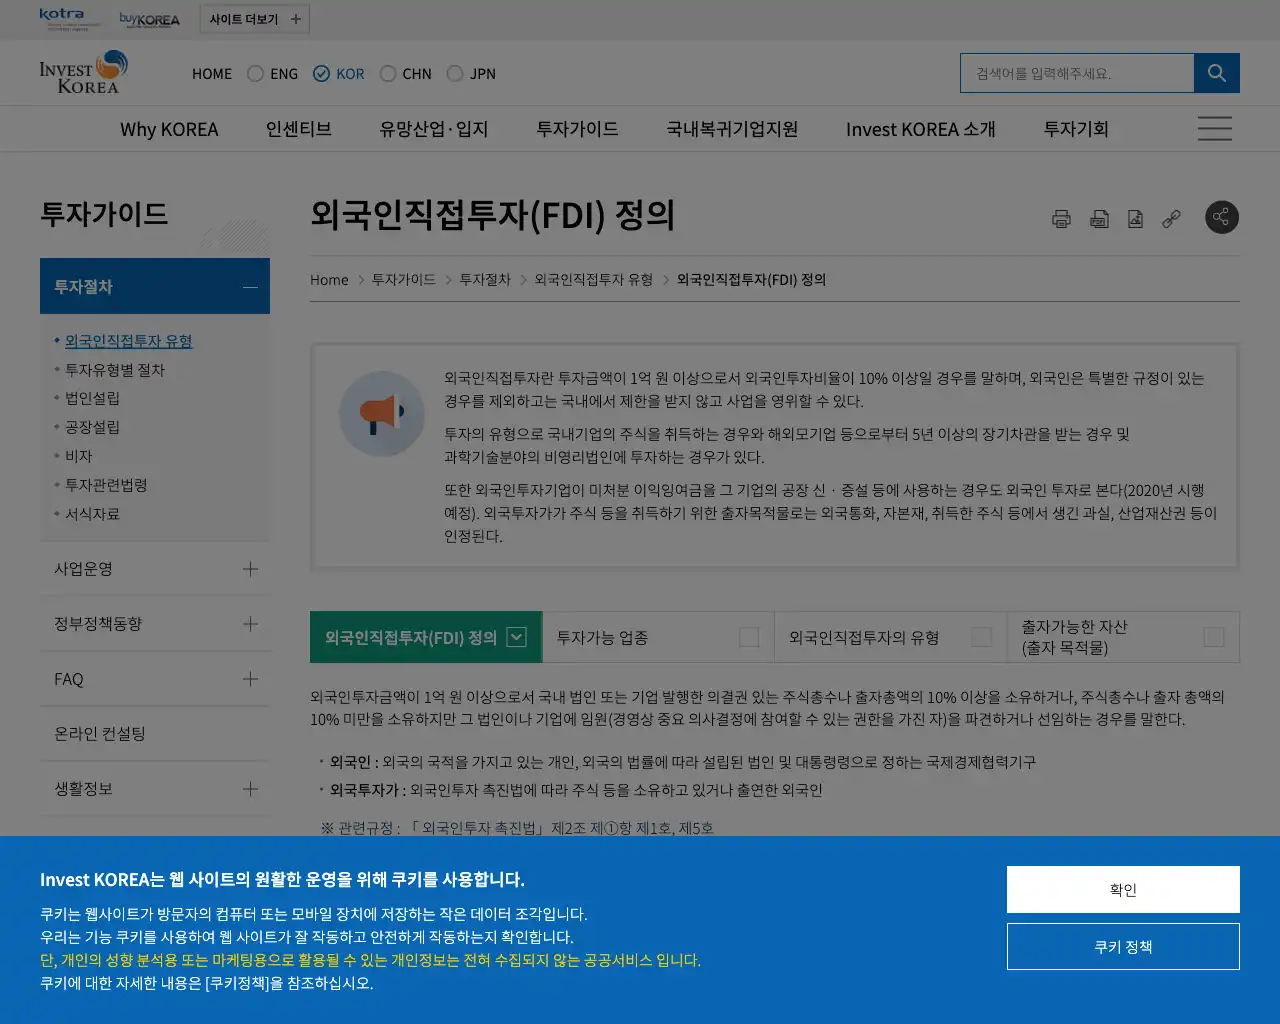
Task: Click the search magnifier icon
Action: click(1216, 72)
